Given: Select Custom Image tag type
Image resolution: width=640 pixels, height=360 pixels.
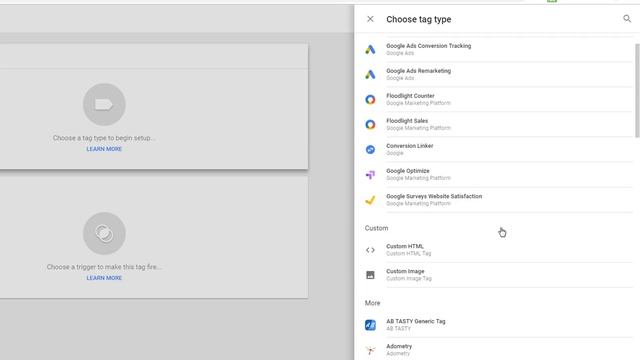Looking at the screenshot, I should click(x=498, y=275).
